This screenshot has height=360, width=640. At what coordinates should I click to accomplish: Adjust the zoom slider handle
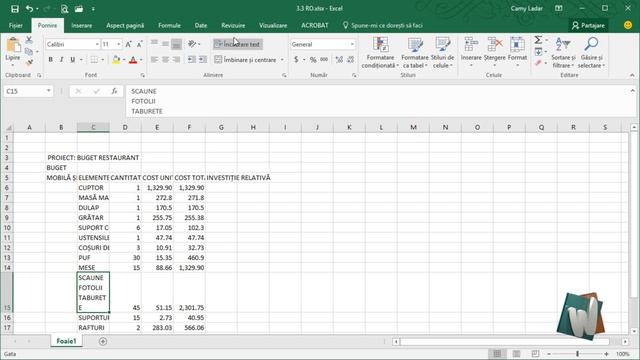(578, 354)
